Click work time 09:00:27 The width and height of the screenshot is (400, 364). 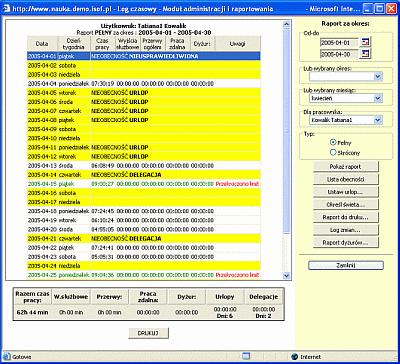[x=103, y=184]
